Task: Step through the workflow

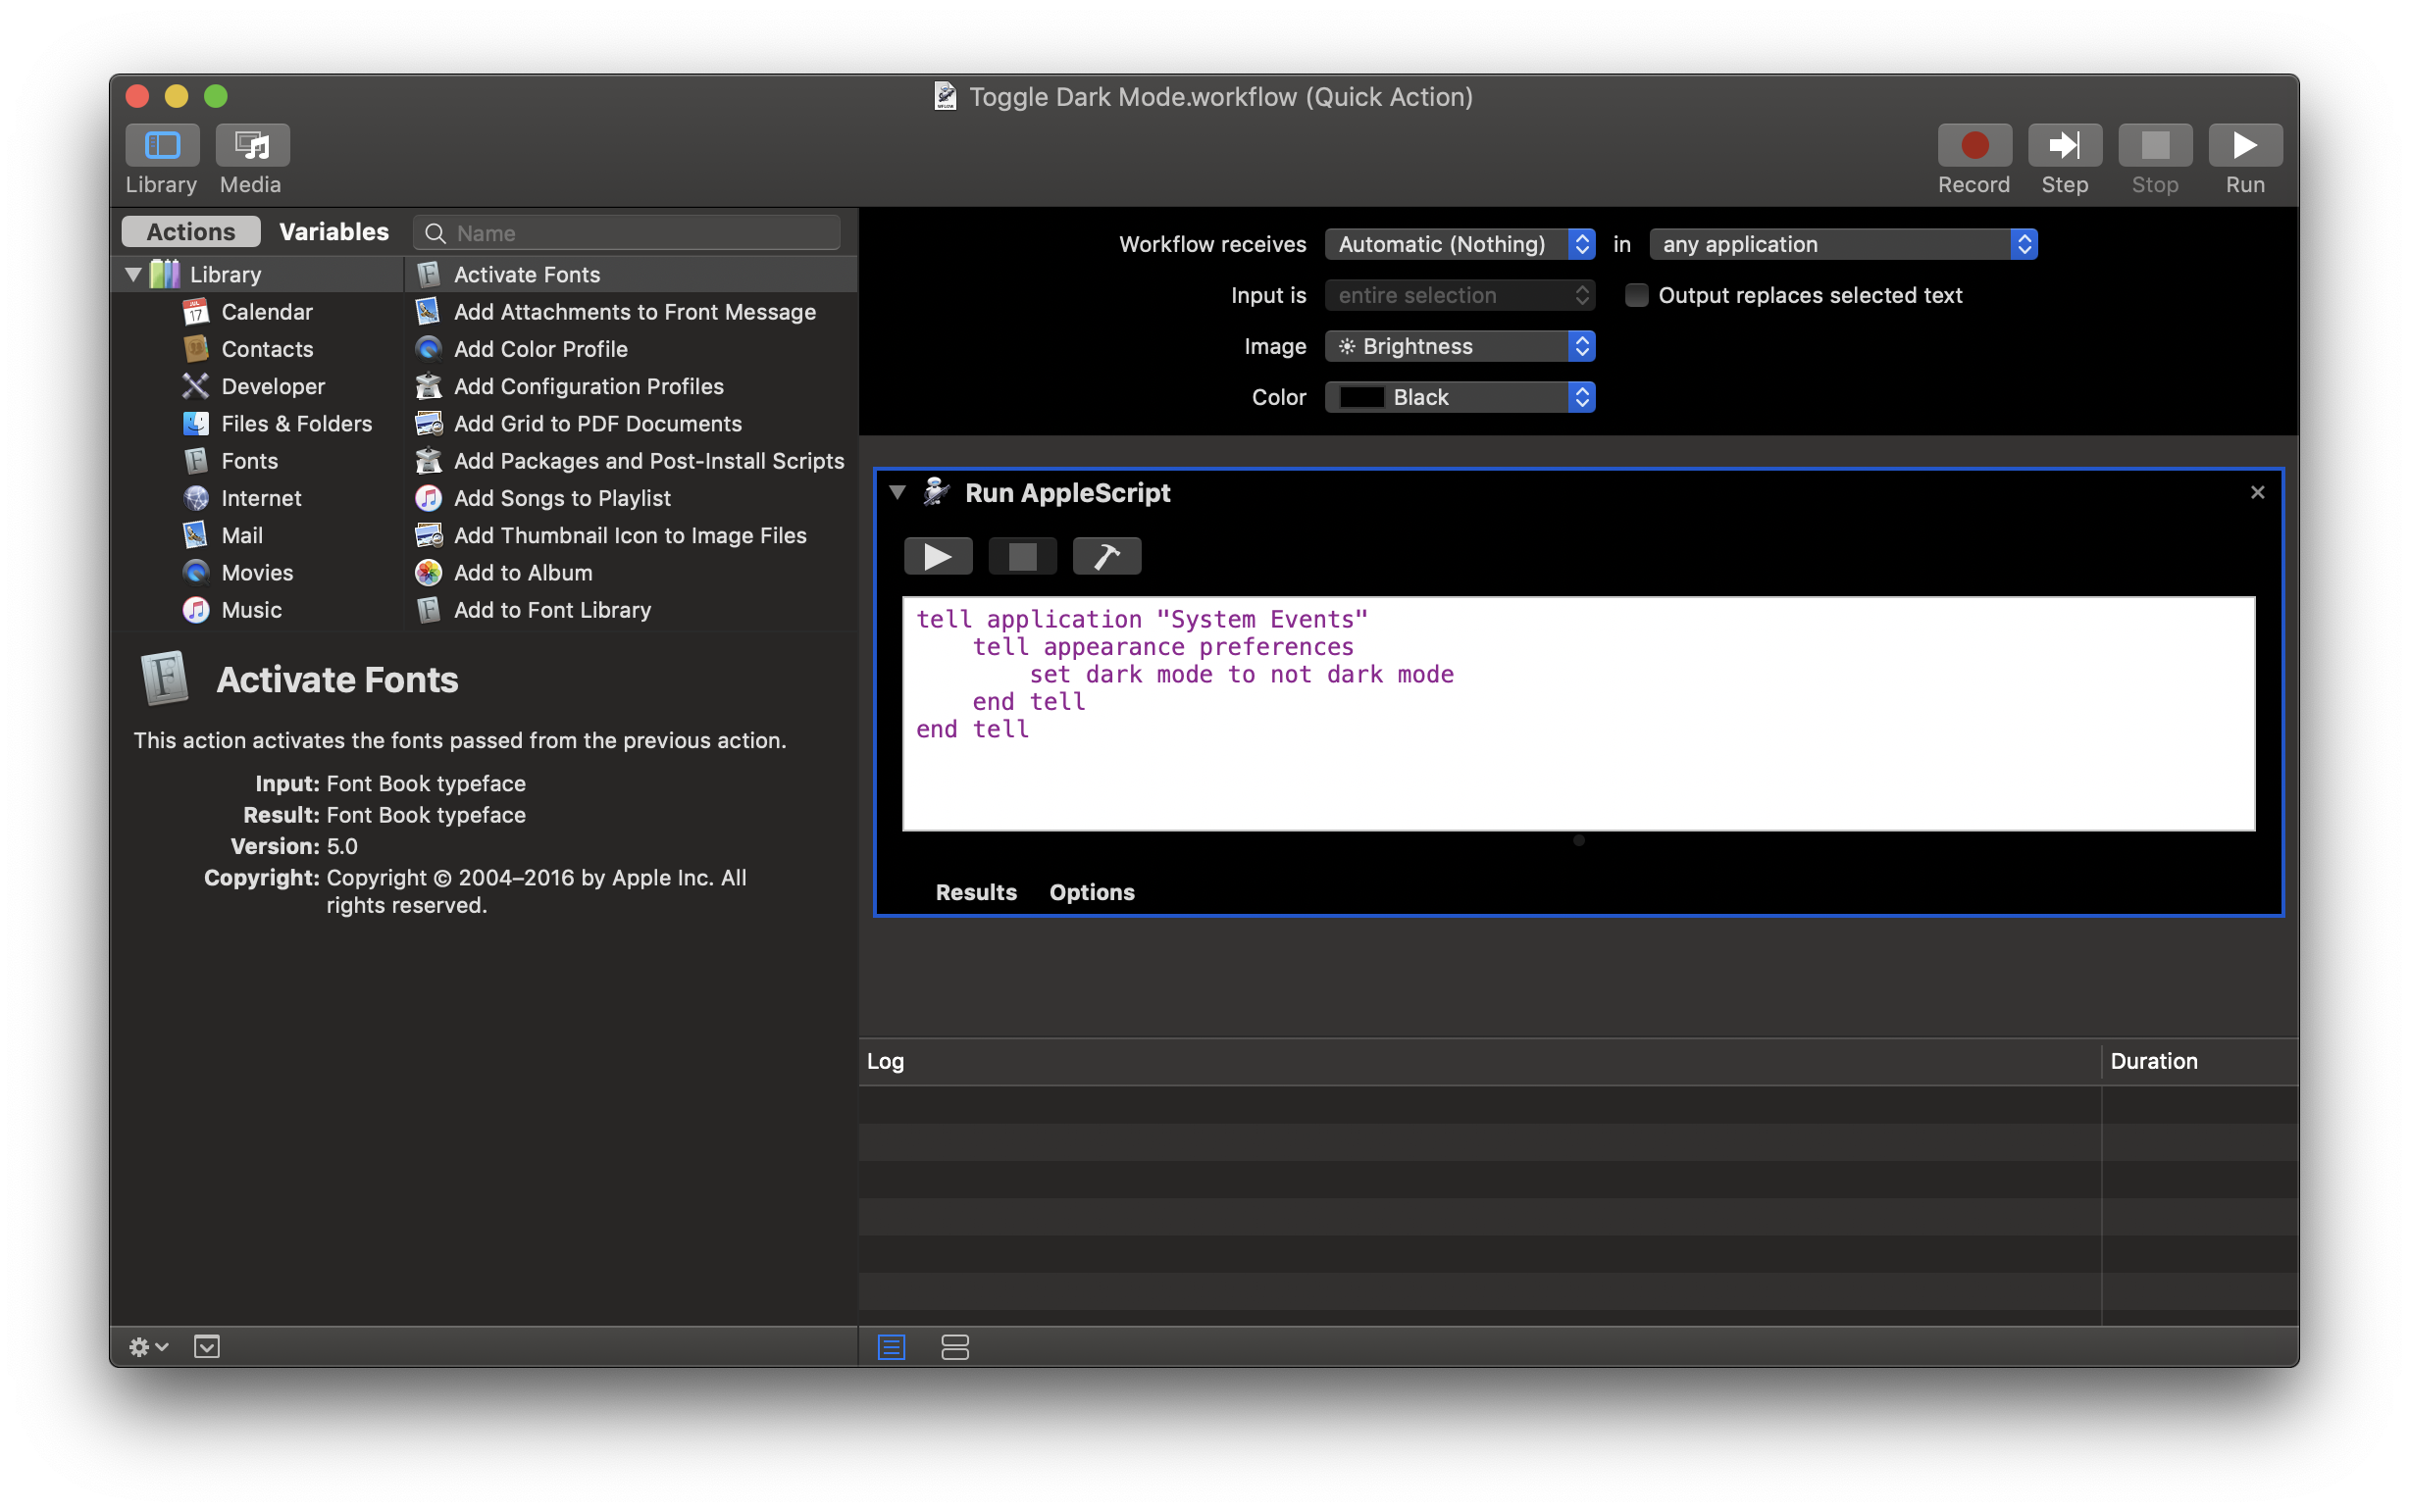Action: (x=2064, y=145)
